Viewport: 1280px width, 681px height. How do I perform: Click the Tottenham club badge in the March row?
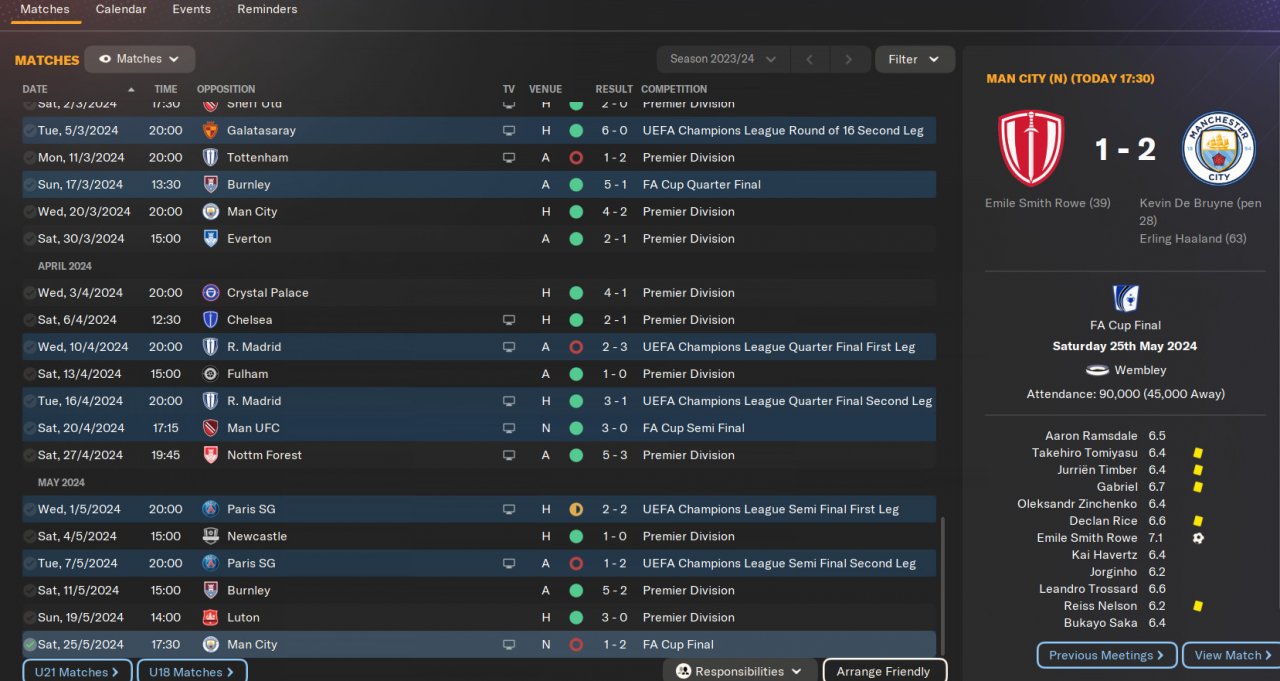tap(210, 157)
